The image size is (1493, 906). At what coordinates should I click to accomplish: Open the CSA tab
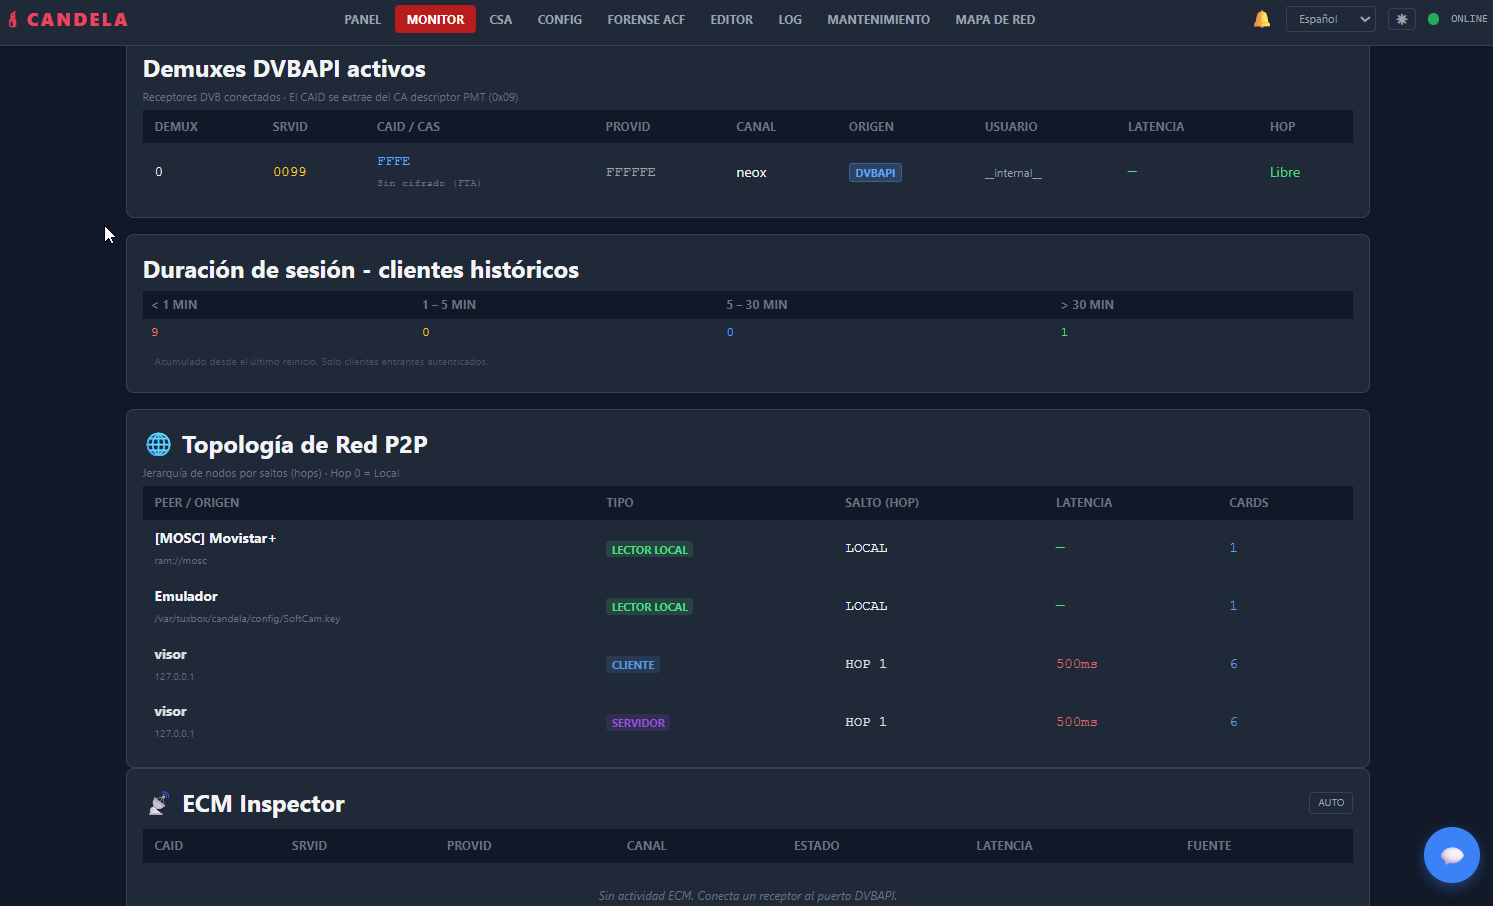[x=501, y=19]
